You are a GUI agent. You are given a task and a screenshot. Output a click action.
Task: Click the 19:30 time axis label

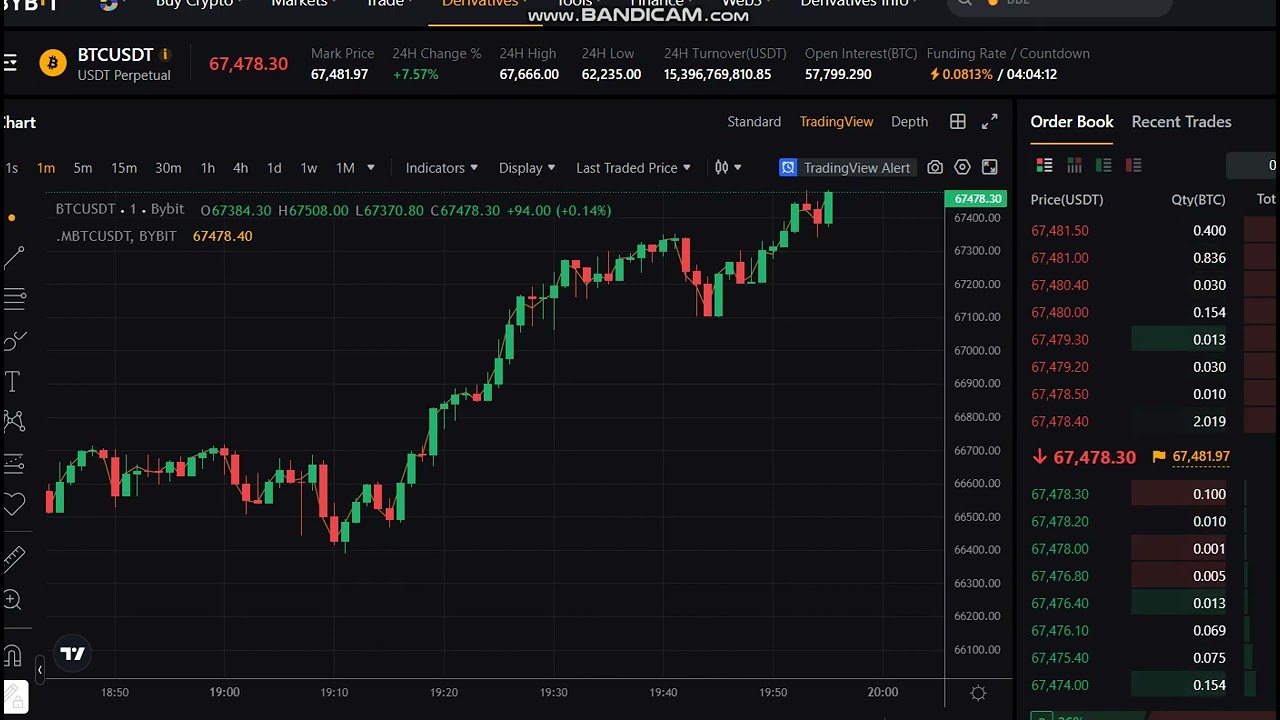click(x=553, y=692)
